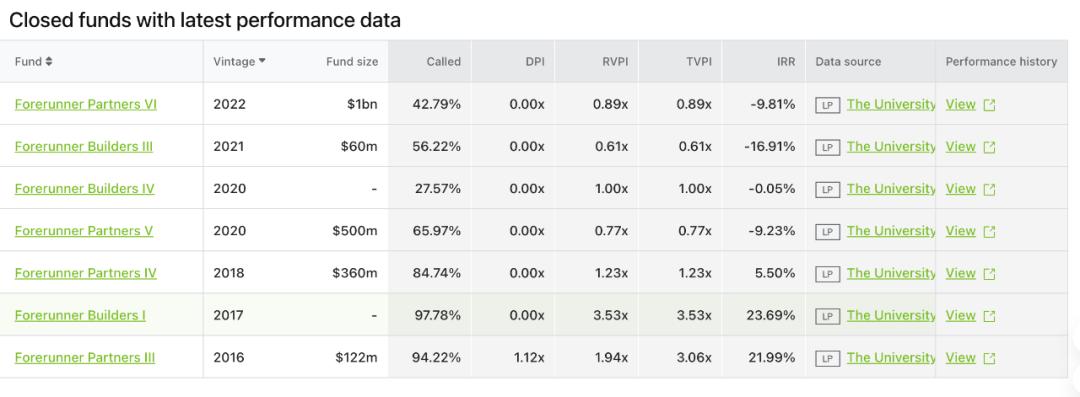Open external link icon for Forerunner Partners III

click(x=990, y=358)
